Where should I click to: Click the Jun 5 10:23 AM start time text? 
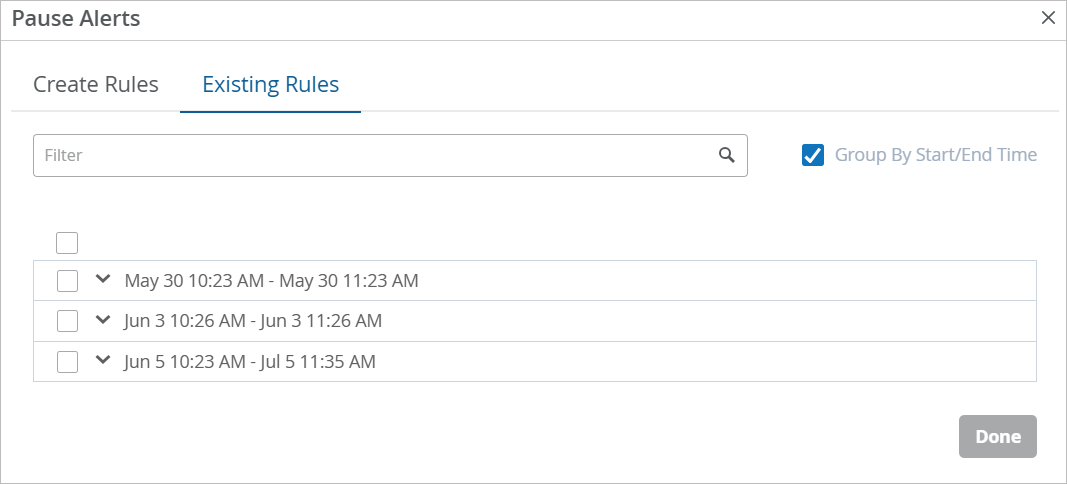click(185, 362)
